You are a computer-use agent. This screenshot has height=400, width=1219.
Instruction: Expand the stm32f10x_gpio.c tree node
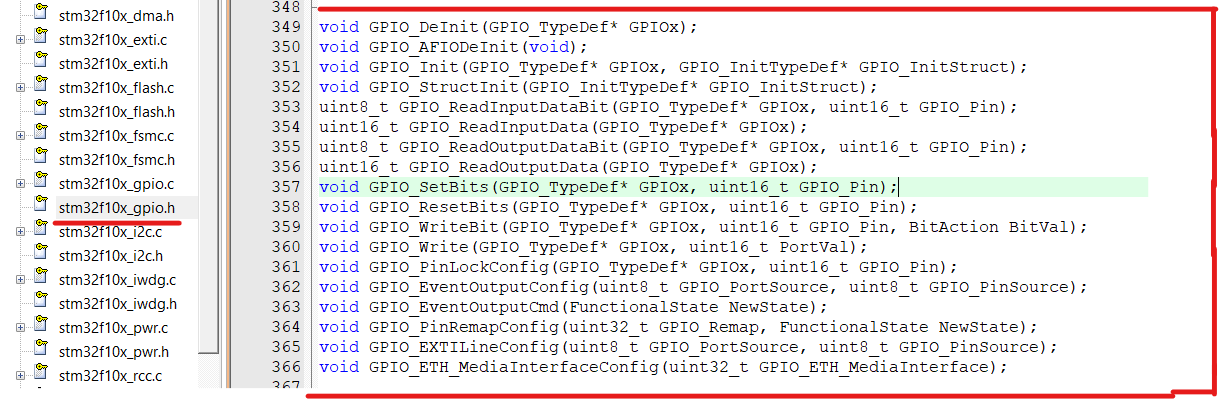coord(20,184)
